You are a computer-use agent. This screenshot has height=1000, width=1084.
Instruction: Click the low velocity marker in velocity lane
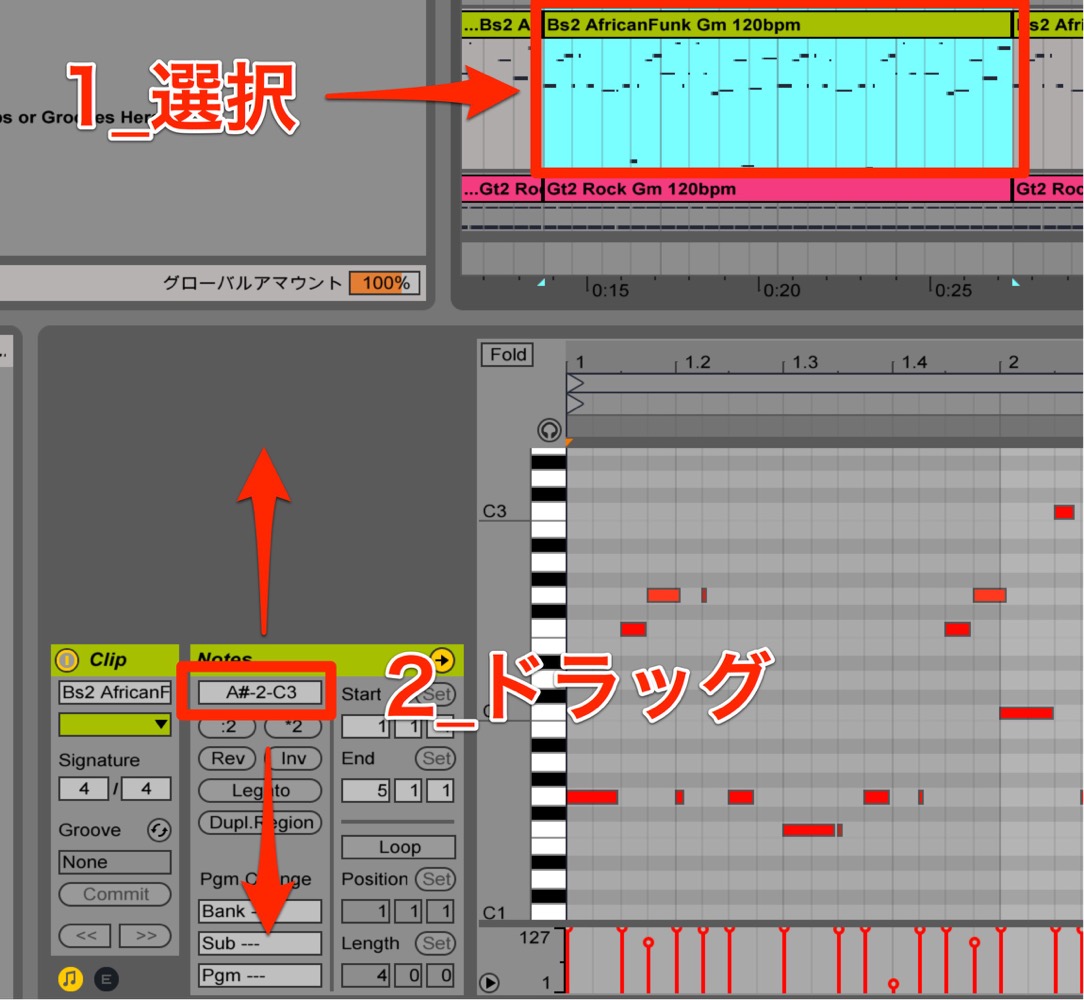point(893,983)
